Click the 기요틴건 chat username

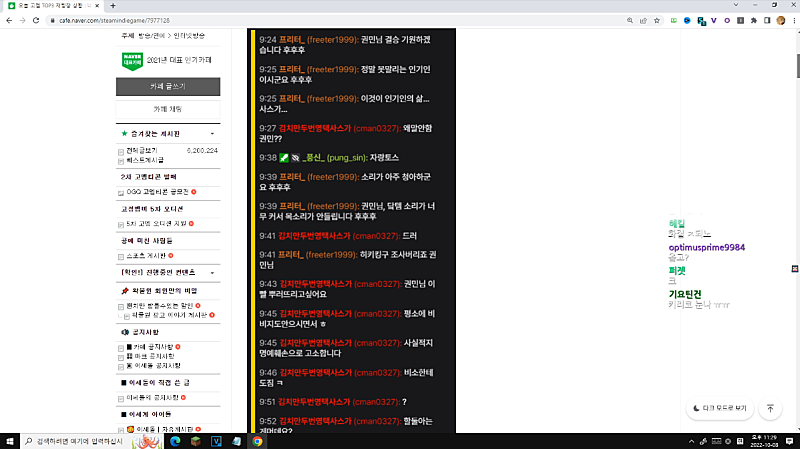pyautogui.click(x=685, y=294)
